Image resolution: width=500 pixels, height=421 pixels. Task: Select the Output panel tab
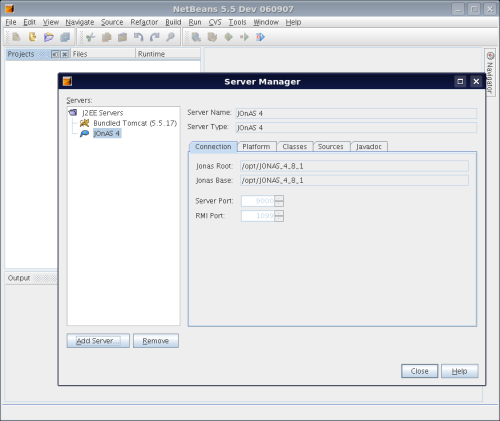(19, 278)
